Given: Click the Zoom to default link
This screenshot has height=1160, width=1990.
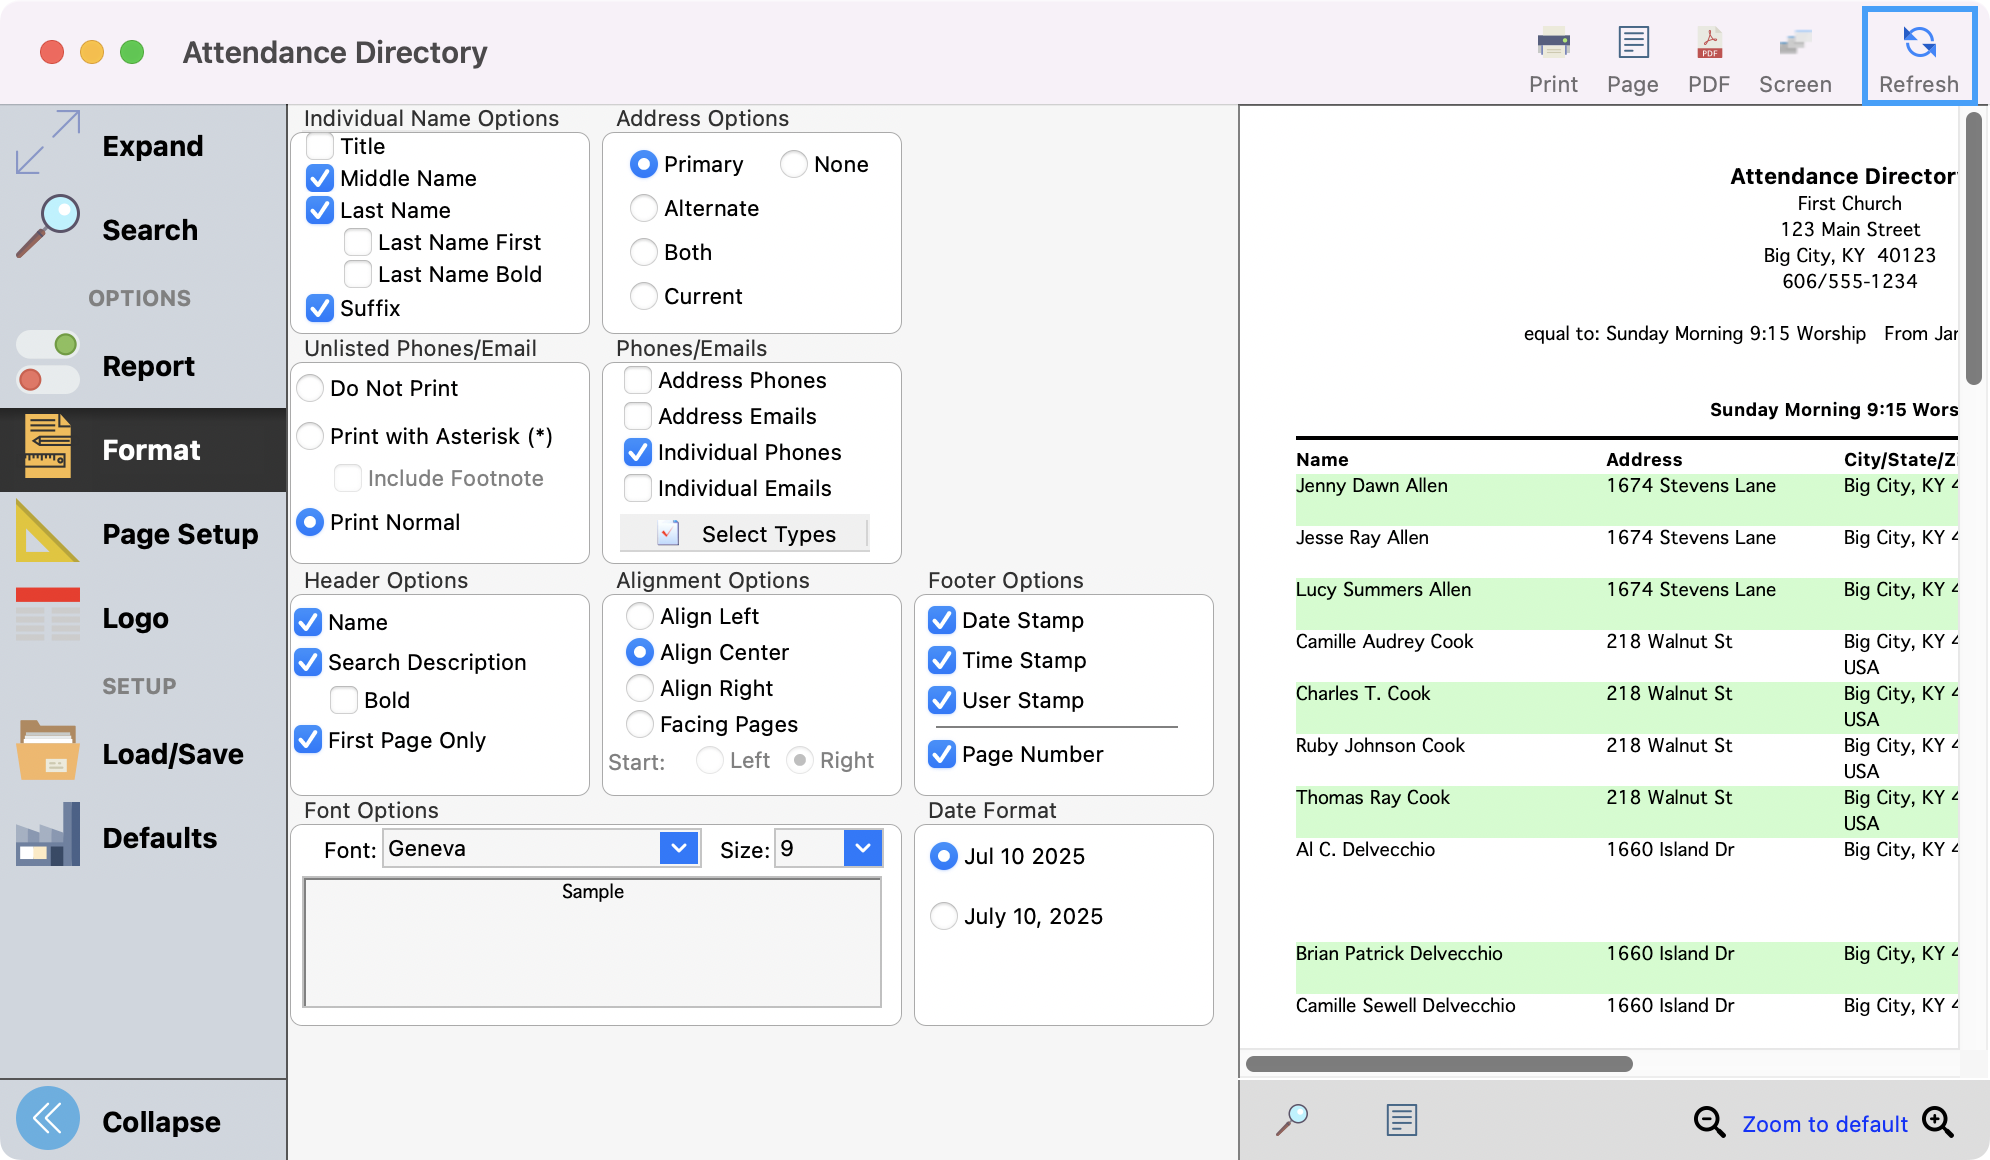Looking at the screenshot, I should click(1824, 1122).
